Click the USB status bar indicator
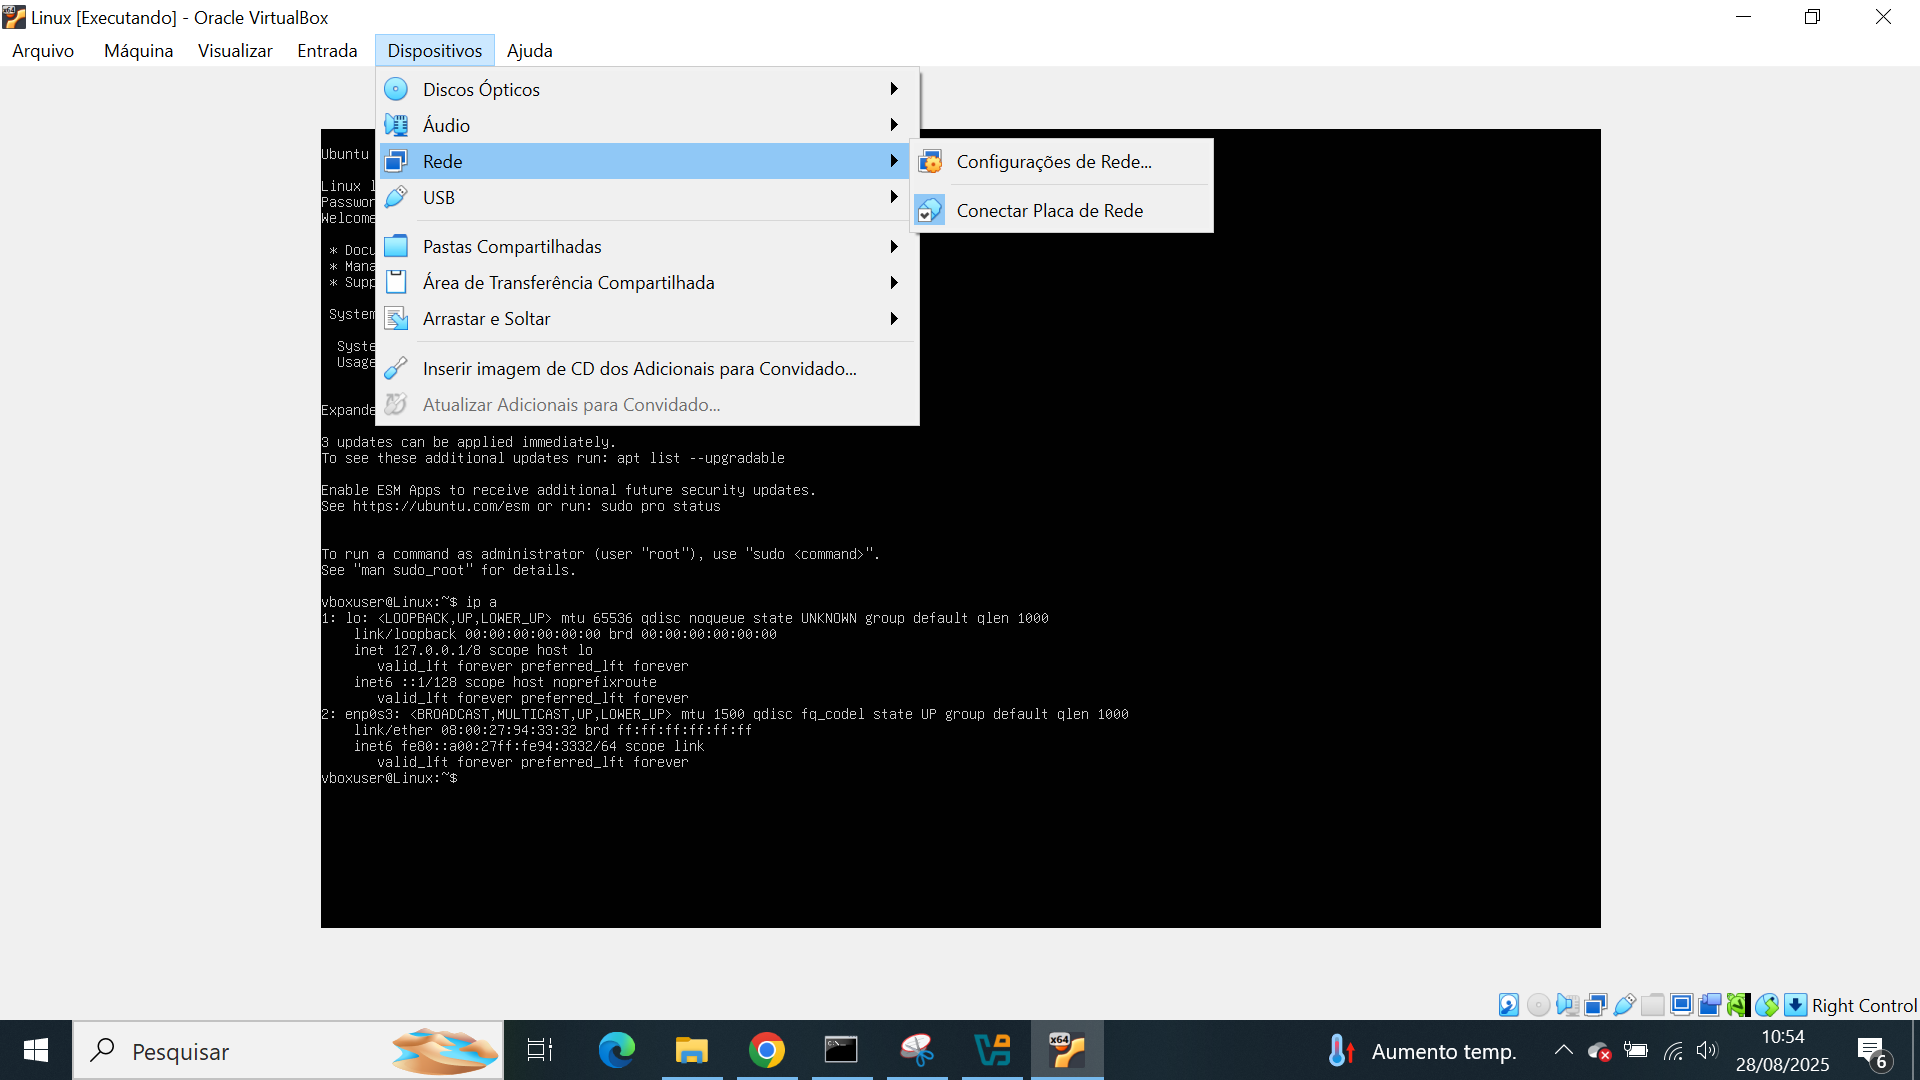1920x1080 pixels. [x=1624, y=1005]
